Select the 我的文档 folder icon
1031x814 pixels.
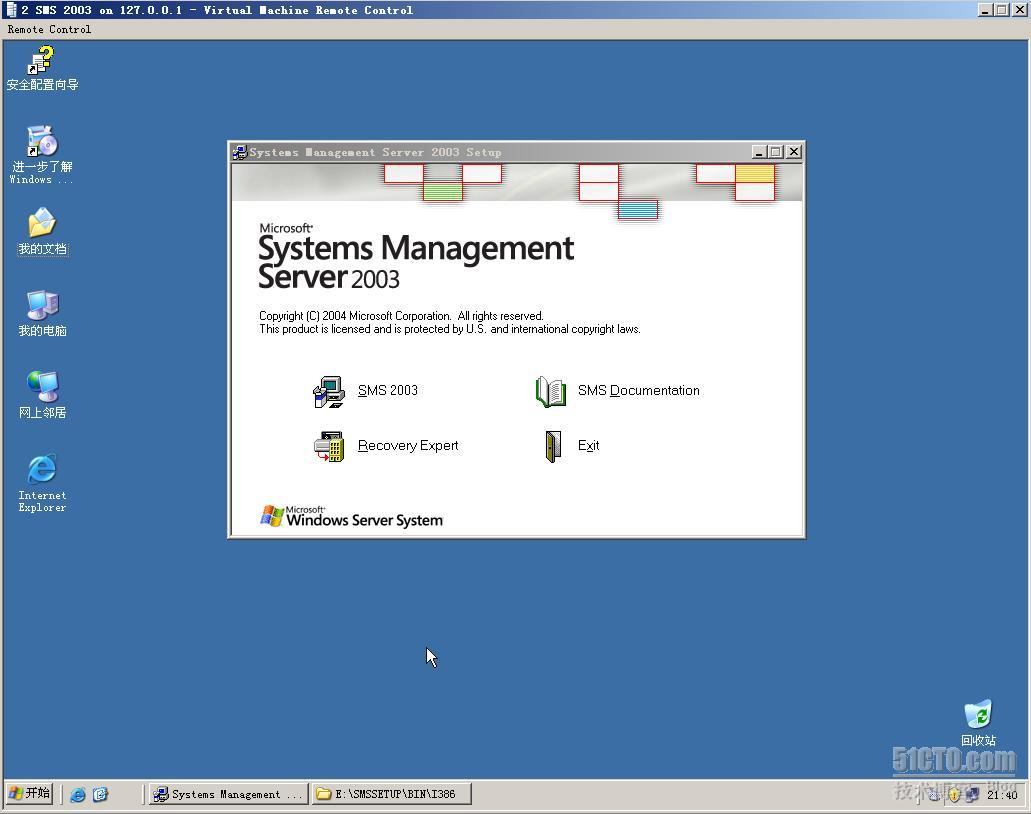point(42,231)
